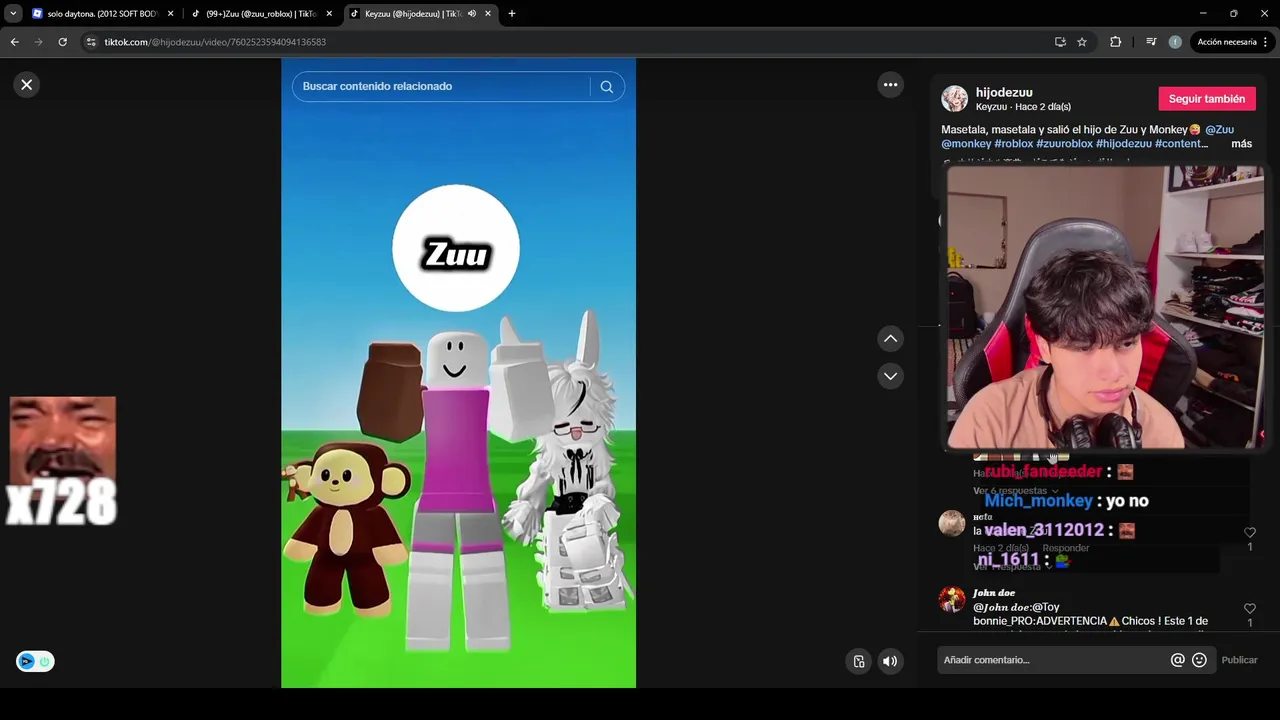Mute the Keyzuu tab via speaker icon
Viewport: 1280px width, 720px height.
(471, 14)
